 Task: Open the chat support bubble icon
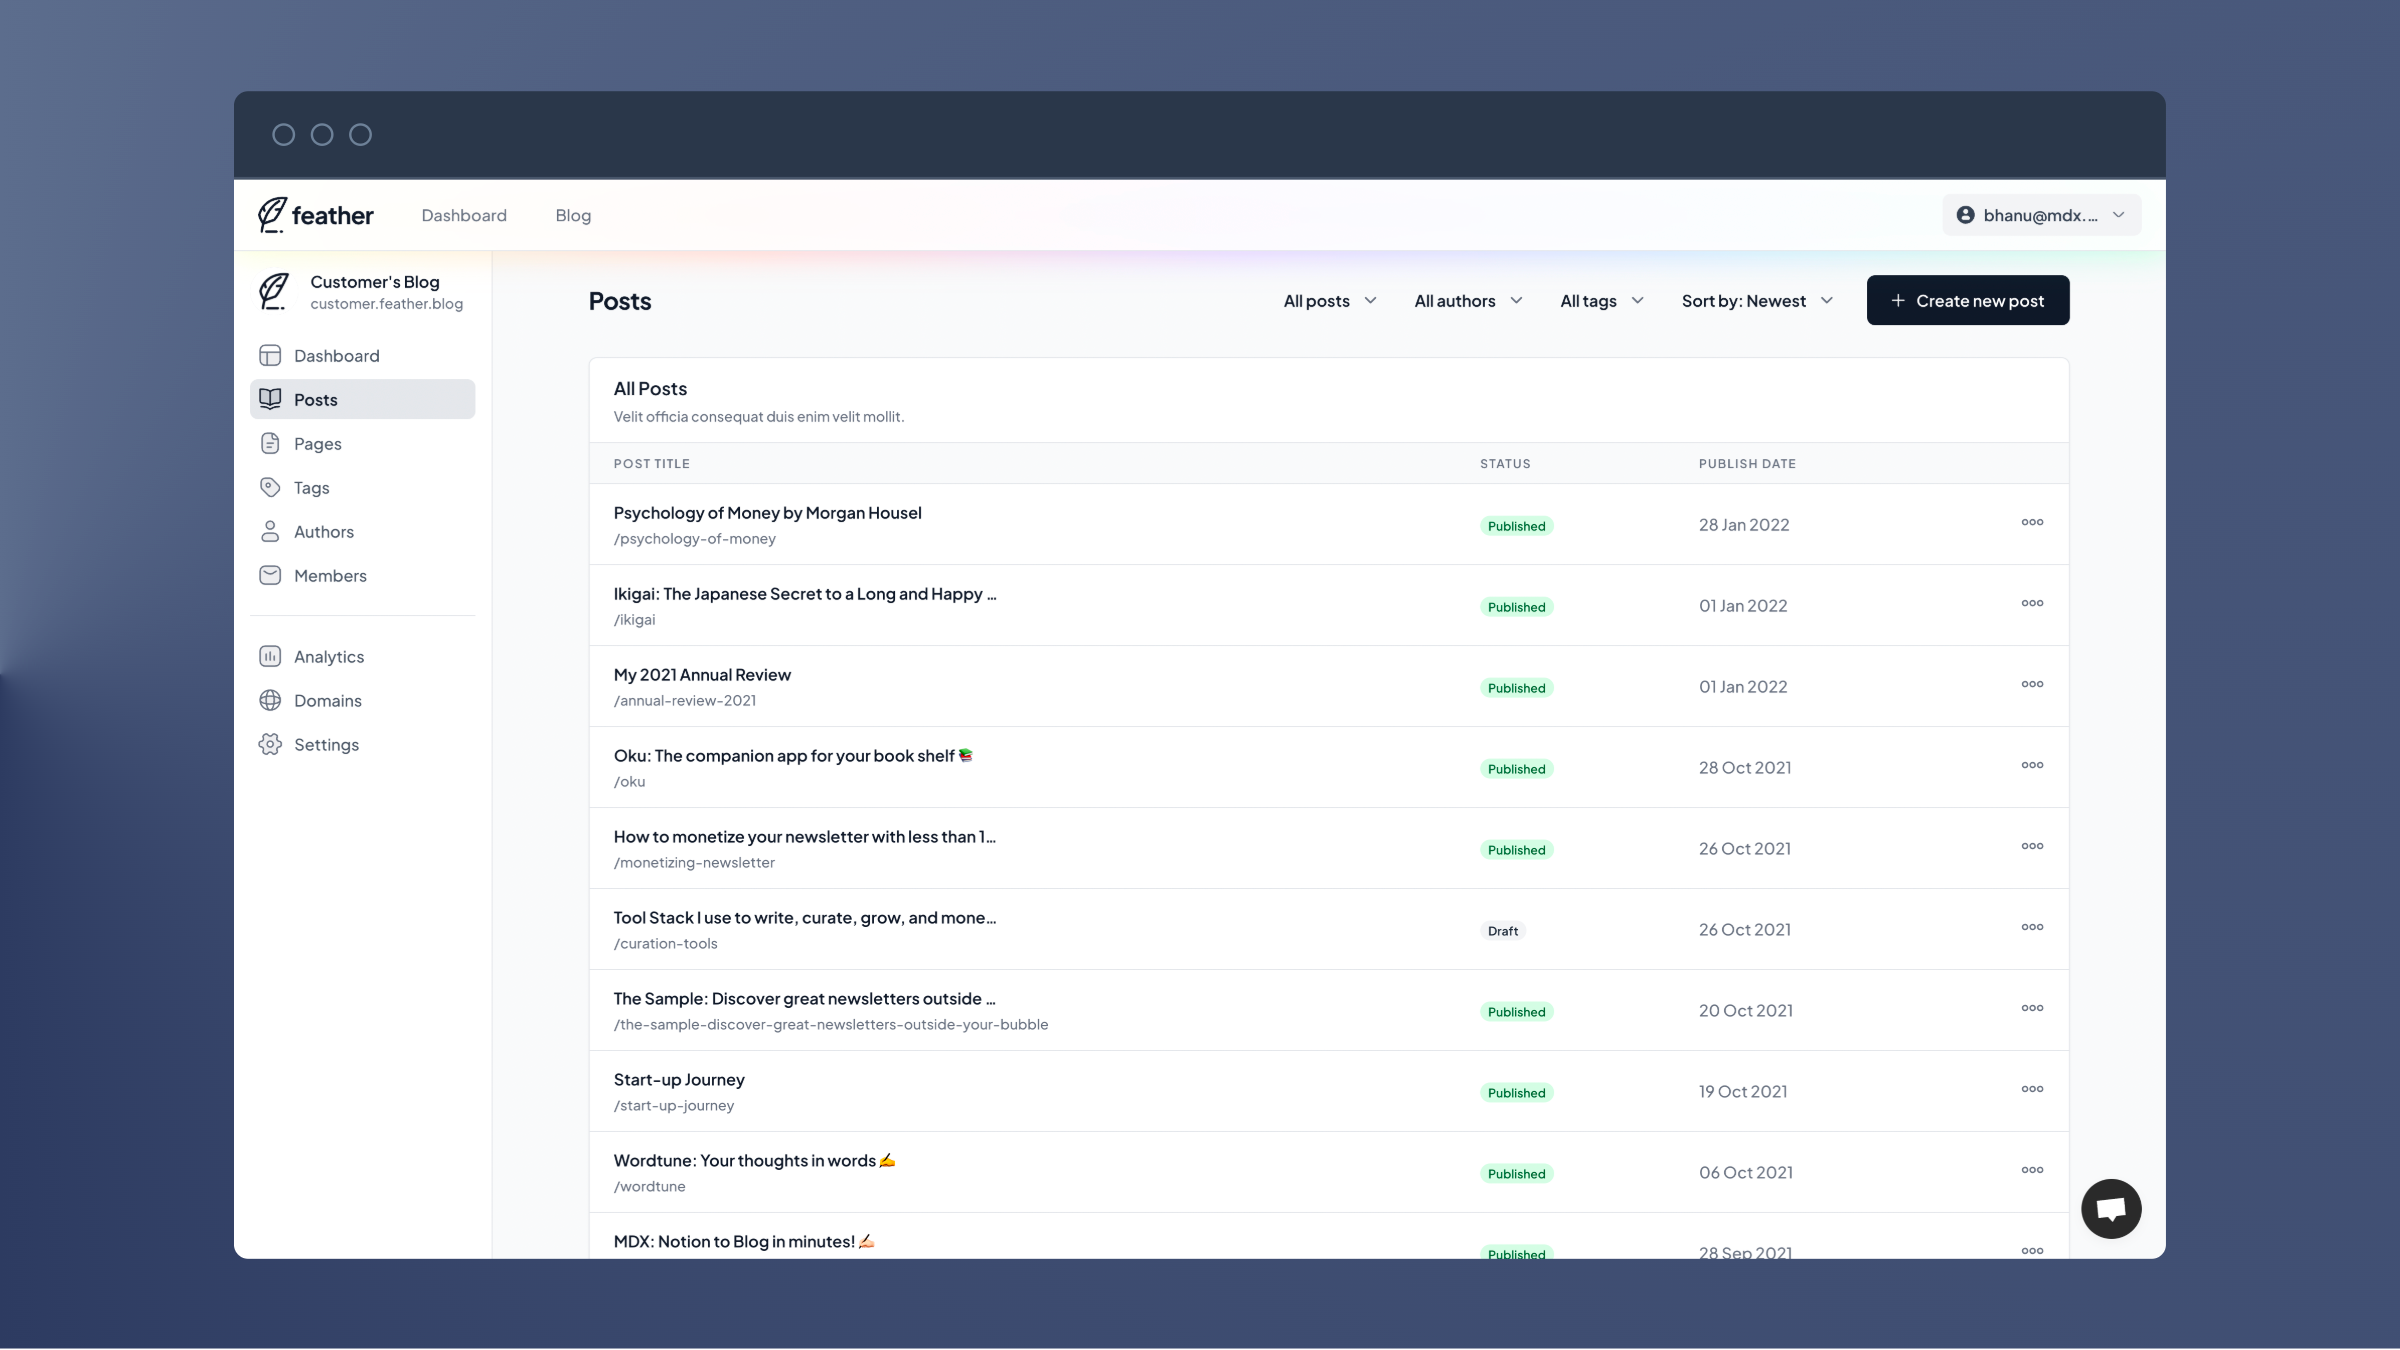[x=2111, y=1209]
